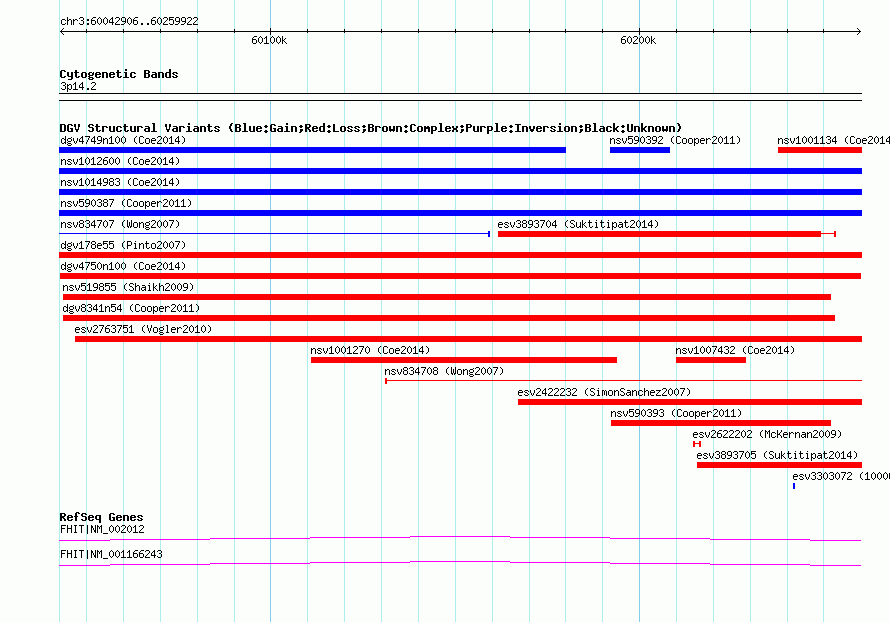Click the nsv1001270 (Coe2014) red bar

point(464,360)
